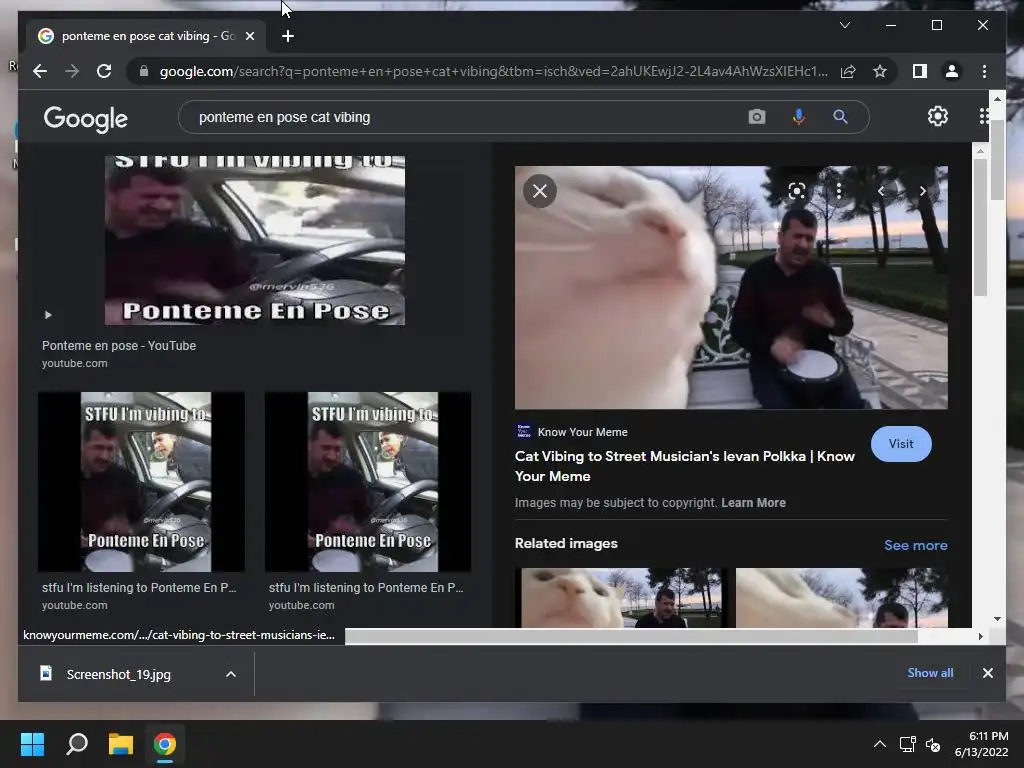This screenshot has height=768, width=1024.
Task: Show hidden system tray icons
Action: point(880,744)
